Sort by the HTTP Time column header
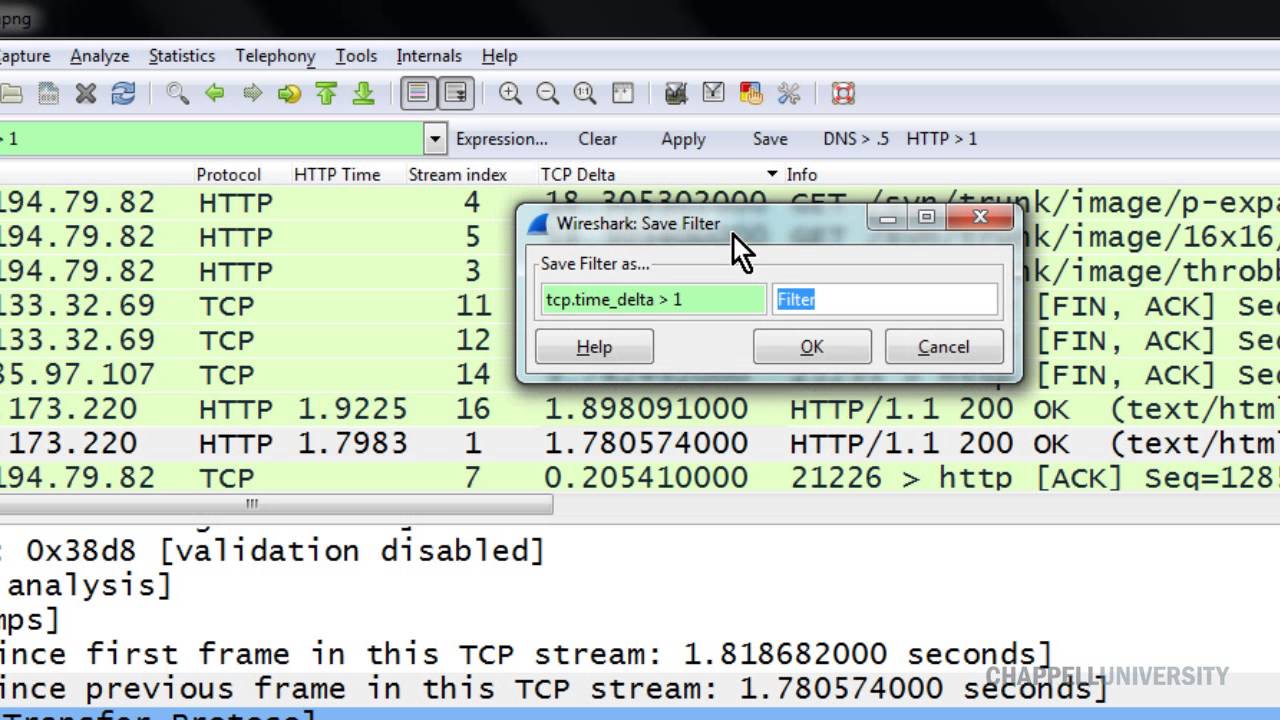This screenshot has width=1280, height=720. point(337,174)
